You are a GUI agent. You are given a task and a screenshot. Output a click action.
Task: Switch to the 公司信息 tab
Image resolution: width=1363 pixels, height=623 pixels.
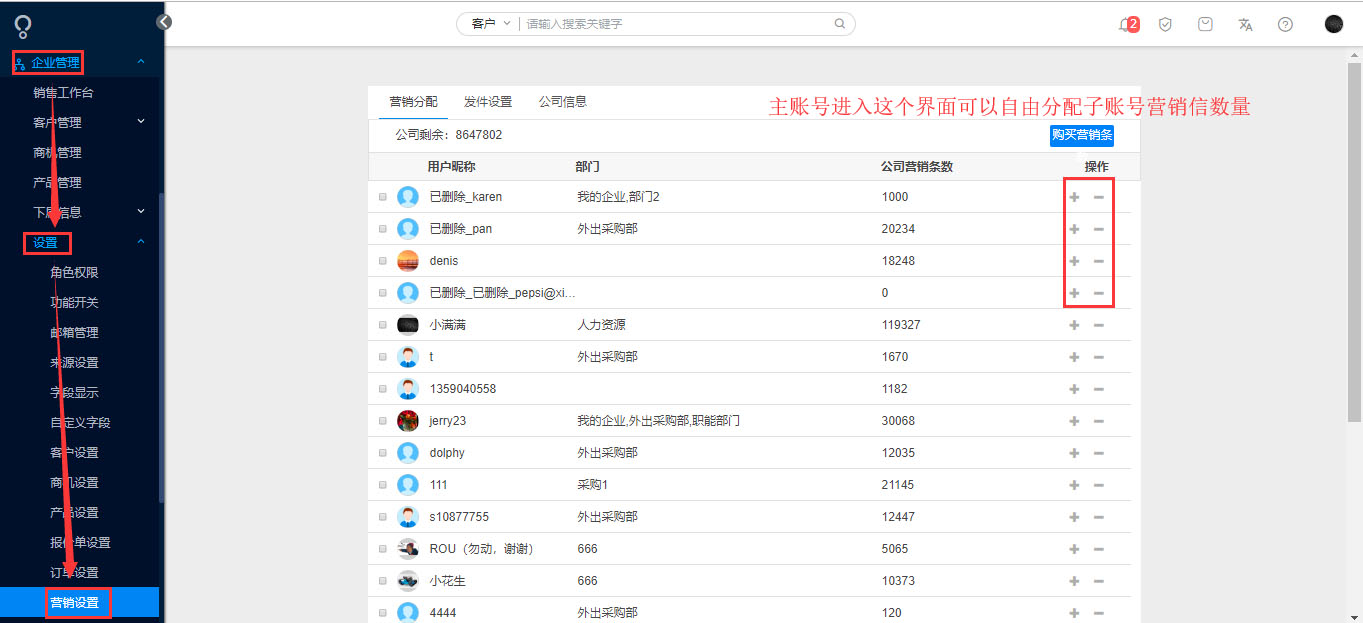coord(563,102)
